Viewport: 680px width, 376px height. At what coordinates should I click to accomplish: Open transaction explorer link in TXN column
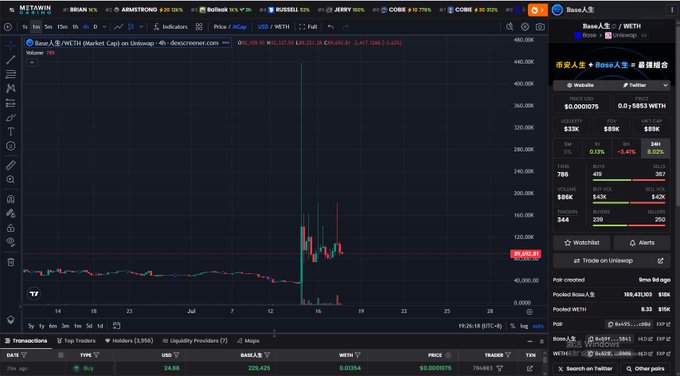click(530, 368)
